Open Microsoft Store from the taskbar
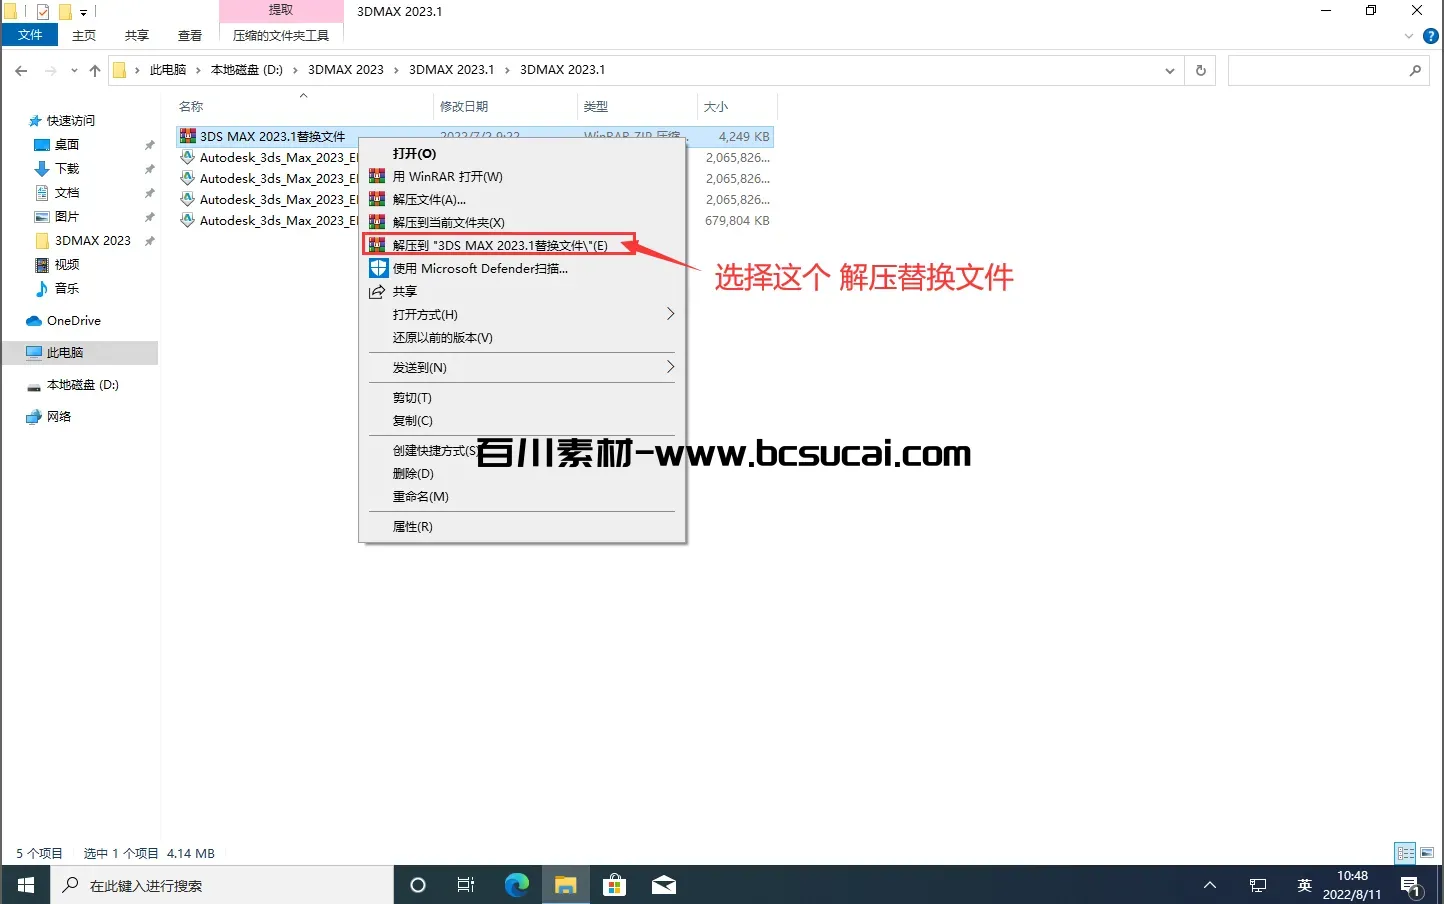This screenshot has height=904, width=1444. [x=614, y=885]
